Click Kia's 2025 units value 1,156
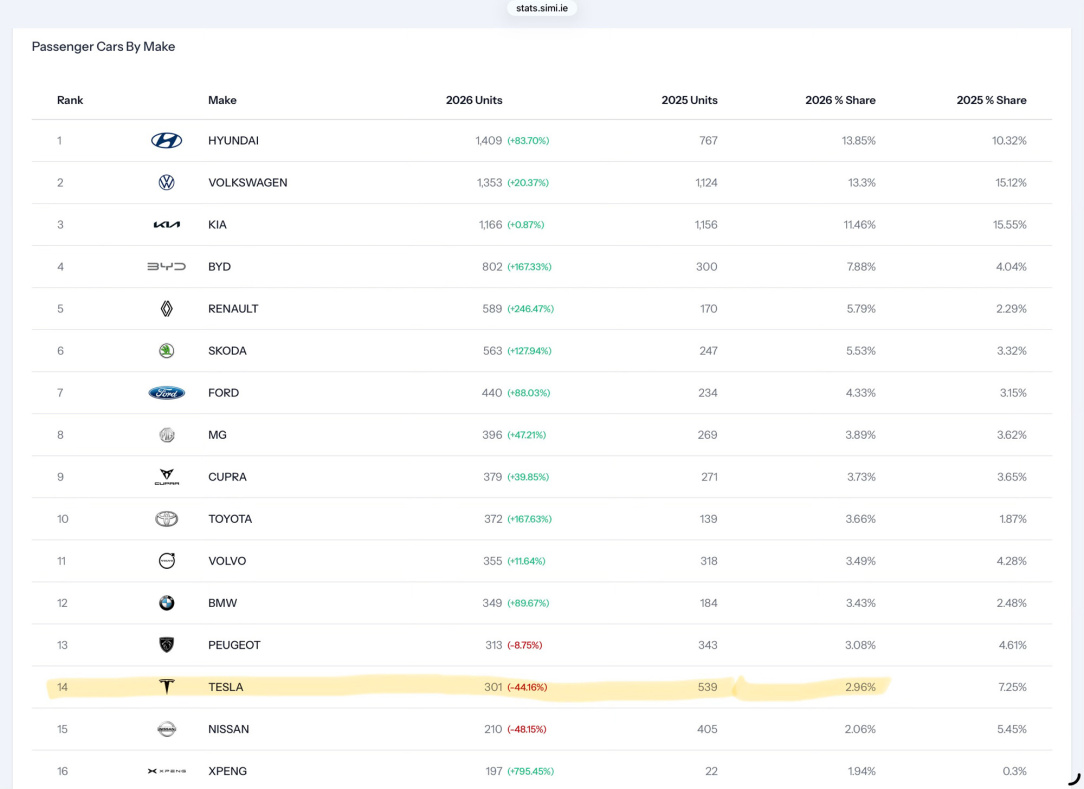Screen dimensions: 1084x789 (706, 225)
